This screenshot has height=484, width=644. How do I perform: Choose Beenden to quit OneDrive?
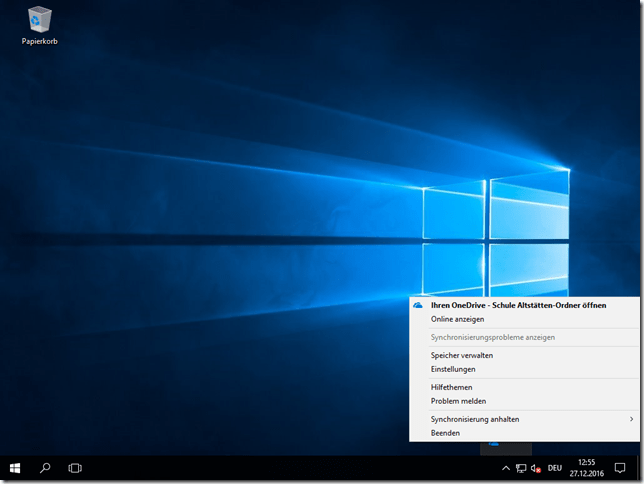point(446,433)
